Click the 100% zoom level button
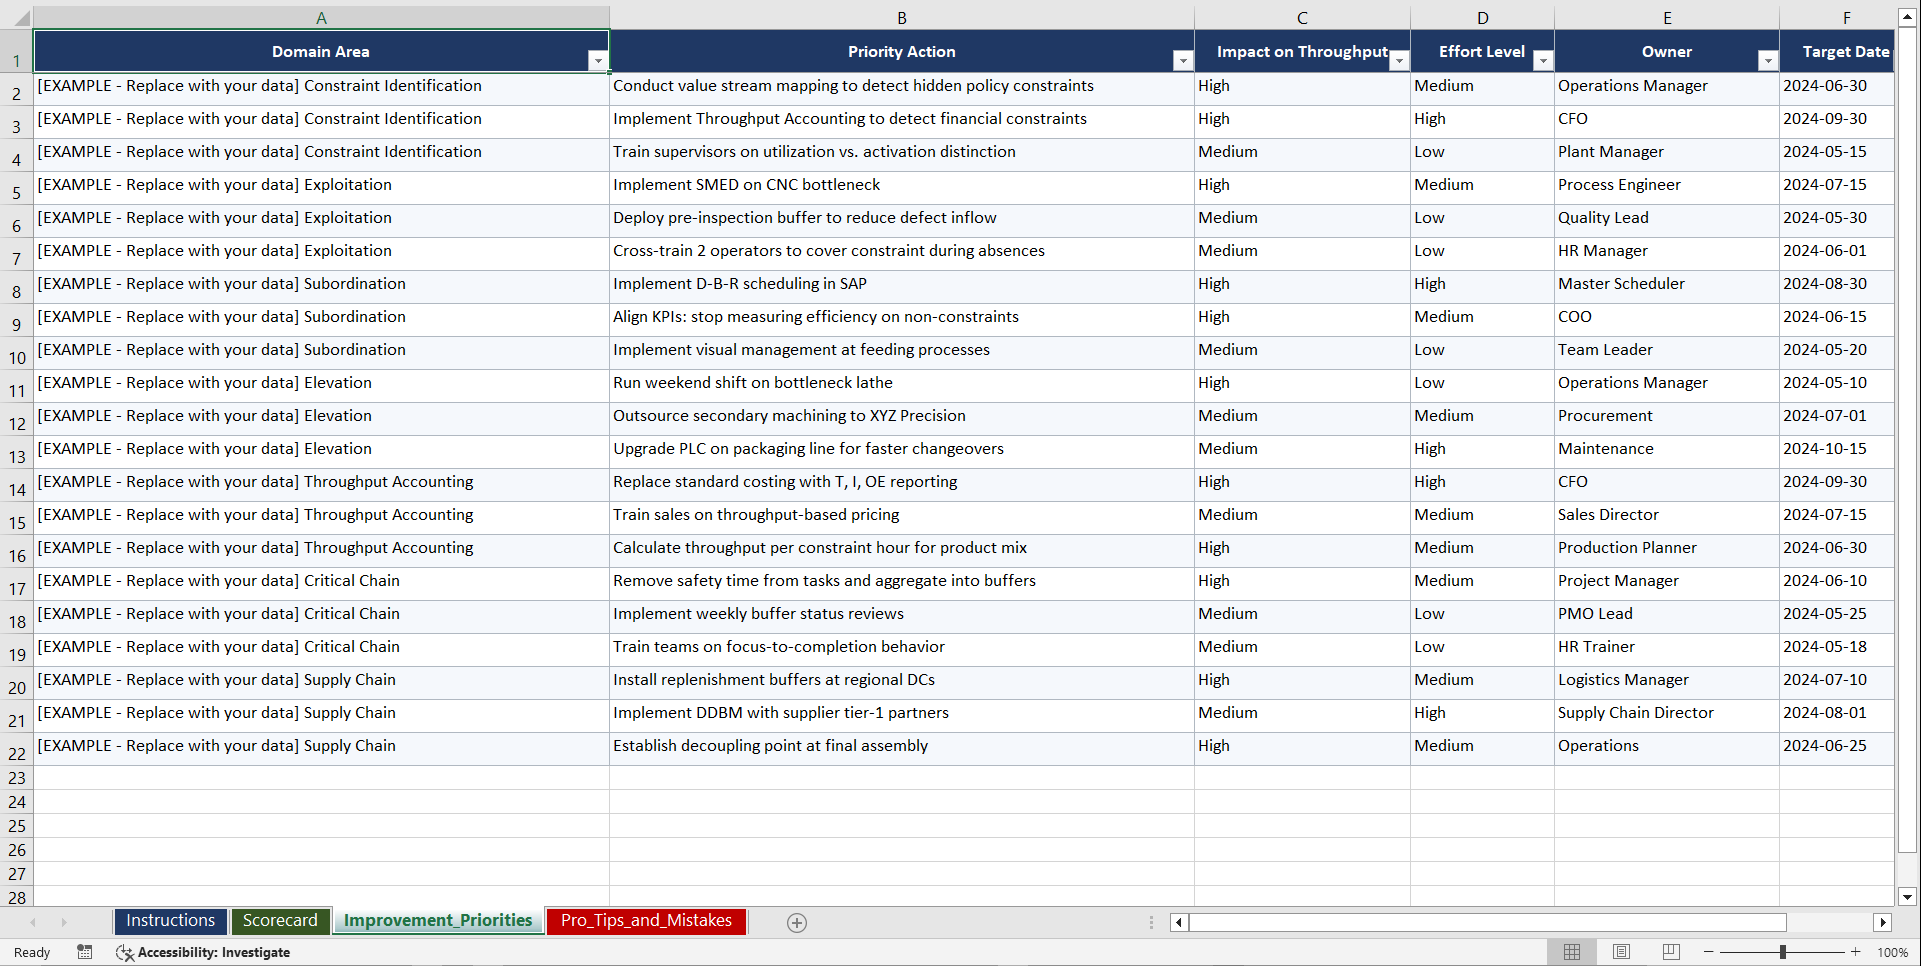The width and height of the screenshot is (1921, 966). point(1892,952)
